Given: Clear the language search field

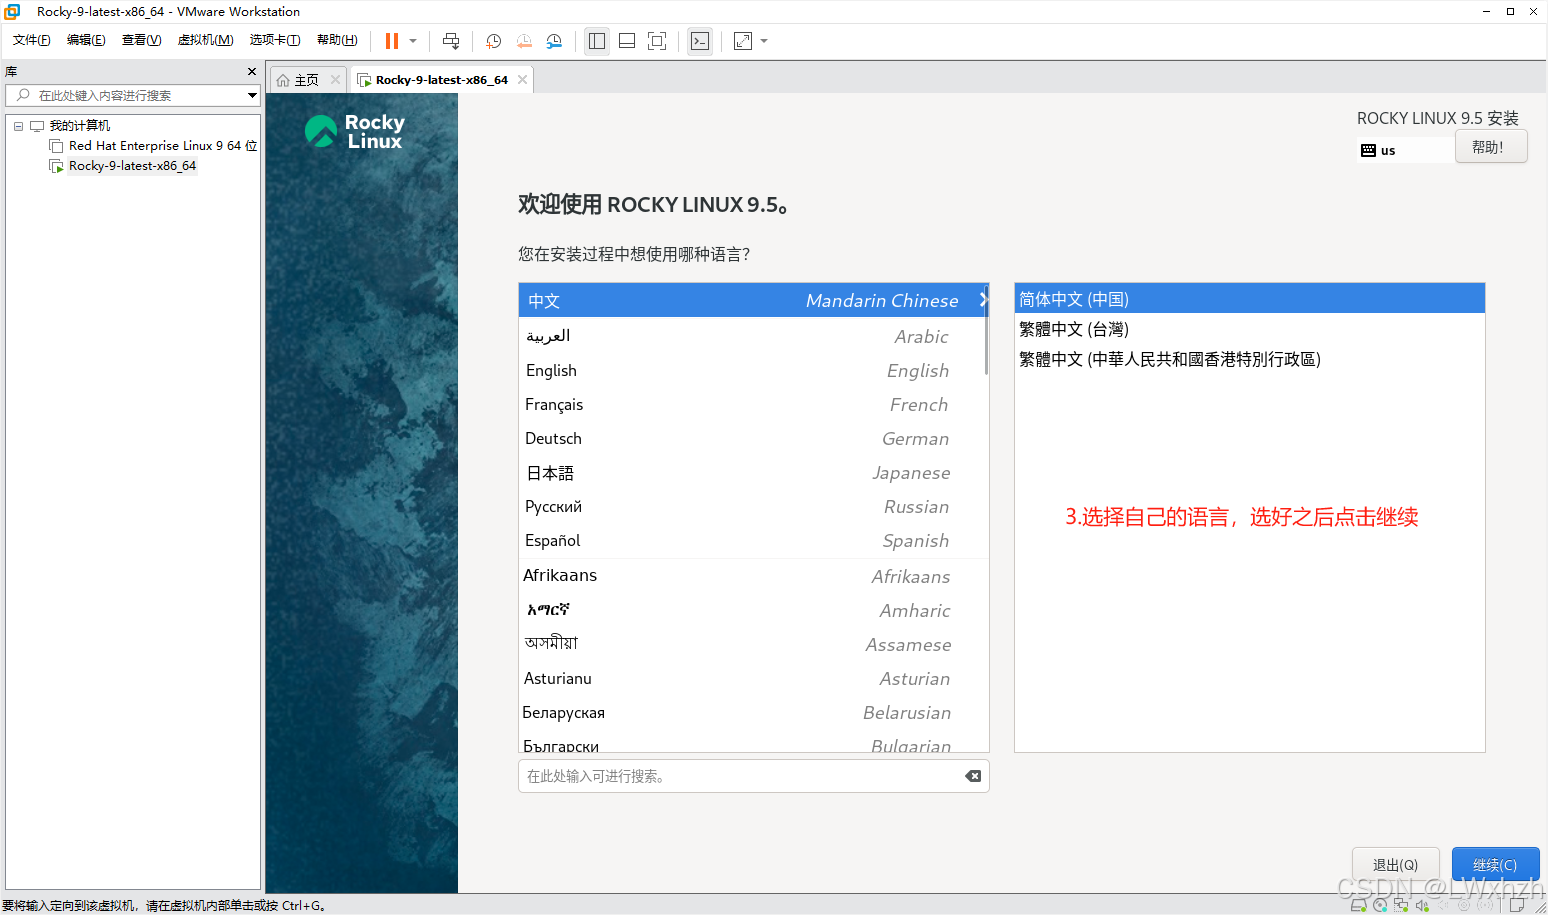Looking at the screenshot, I should [973, 776].
